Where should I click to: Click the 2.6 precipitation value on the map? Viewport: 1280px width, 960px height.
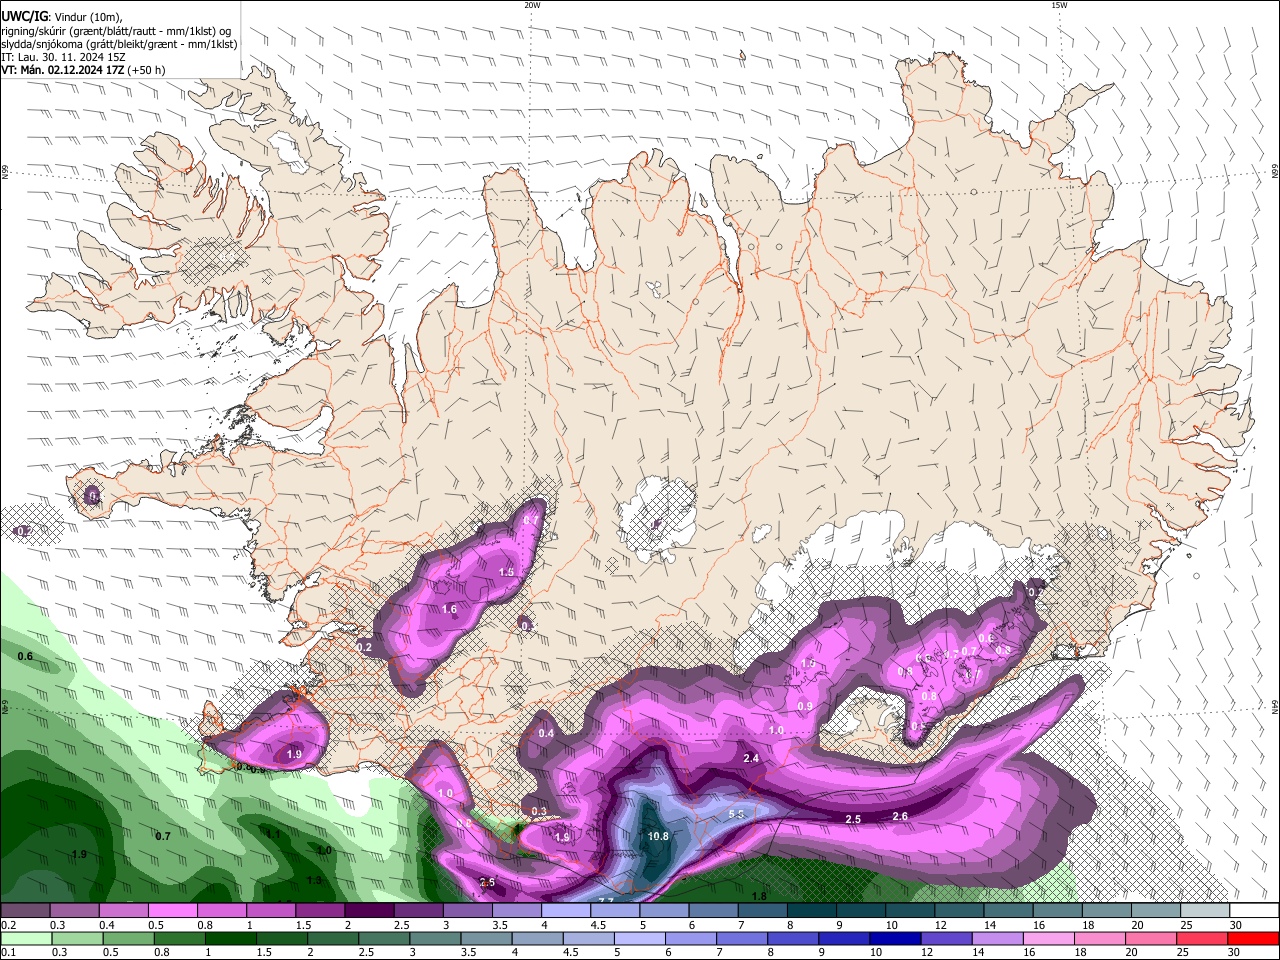pyautogui.click(x=900, y=817)
